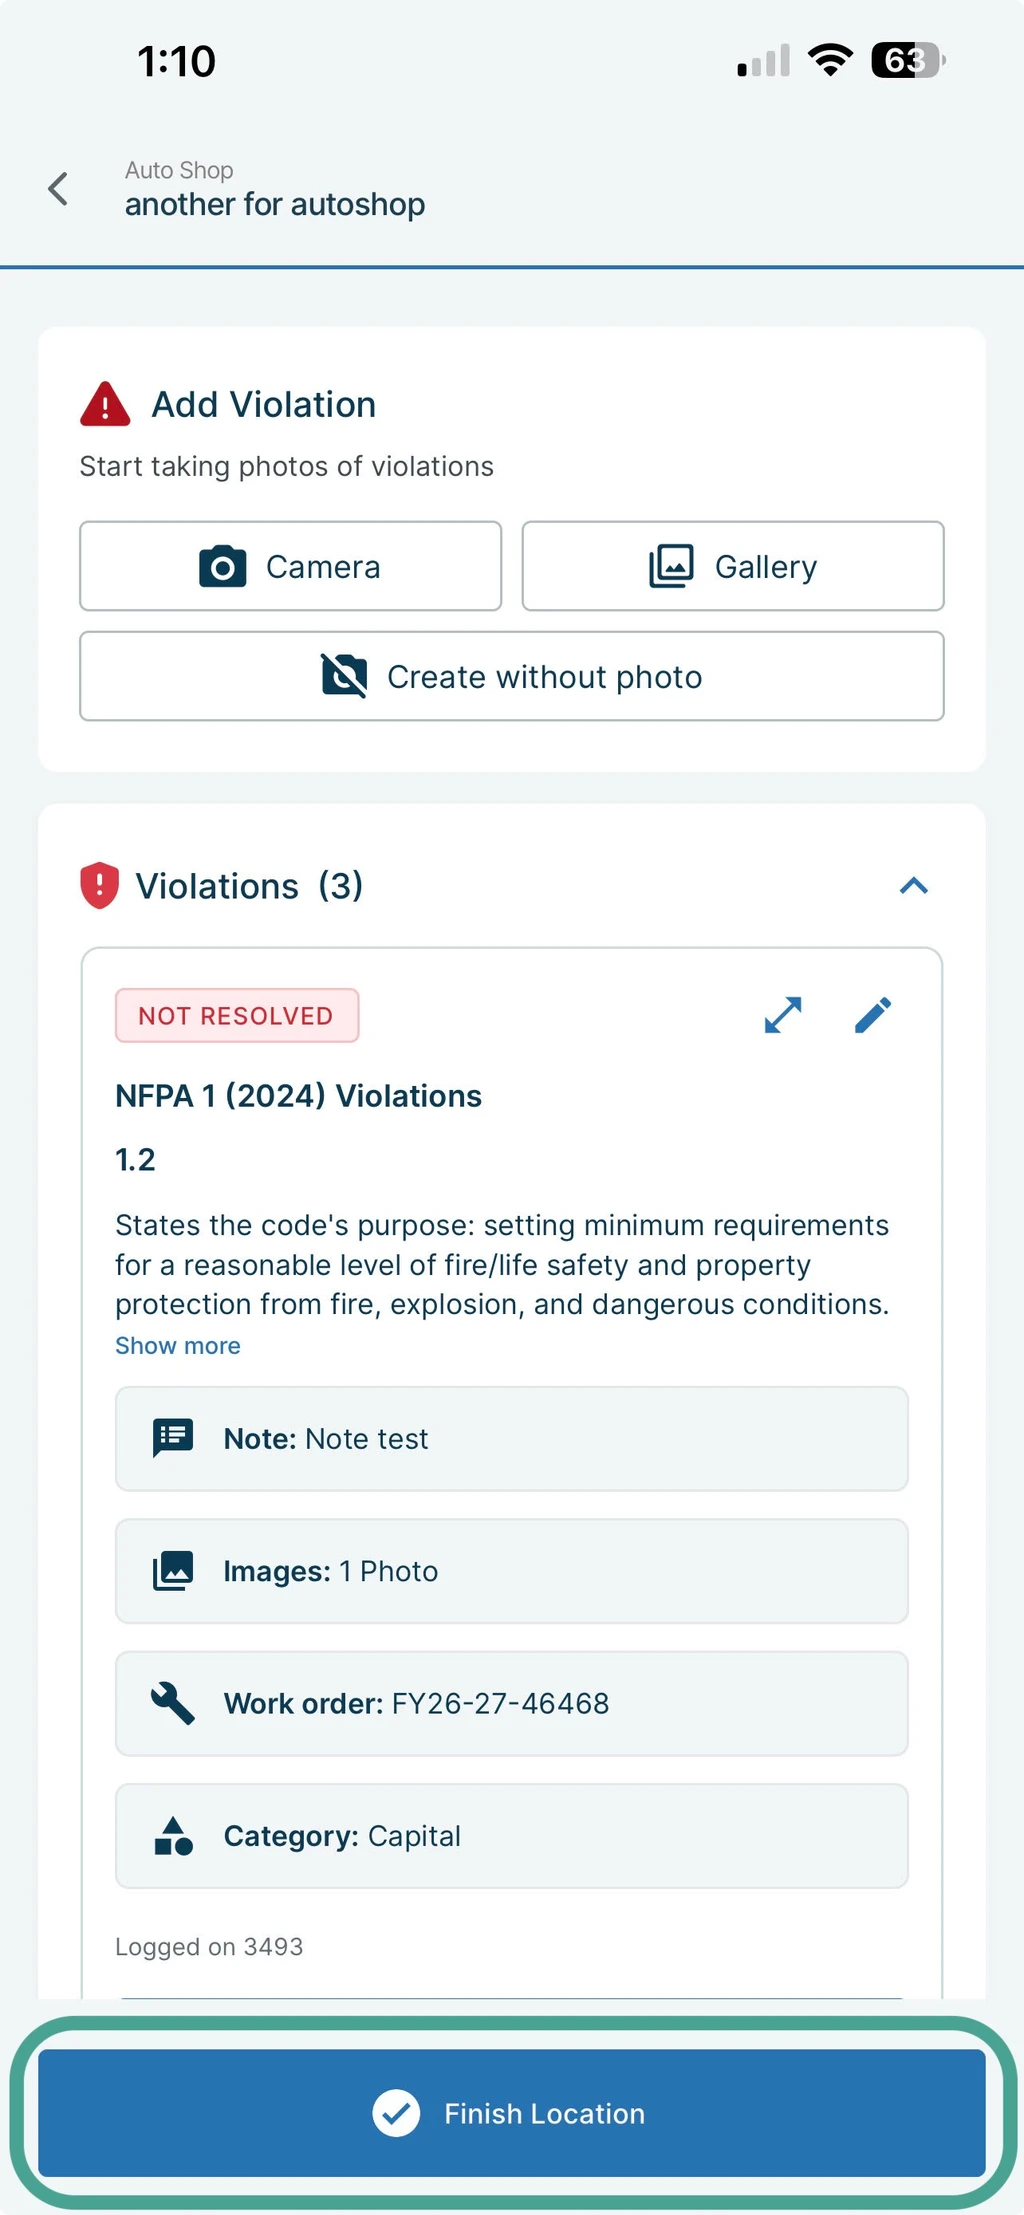The height and width of the screenshot is (2215, 1024).
Task: Click the red Violations shield icon
Action: coord(99,885)
